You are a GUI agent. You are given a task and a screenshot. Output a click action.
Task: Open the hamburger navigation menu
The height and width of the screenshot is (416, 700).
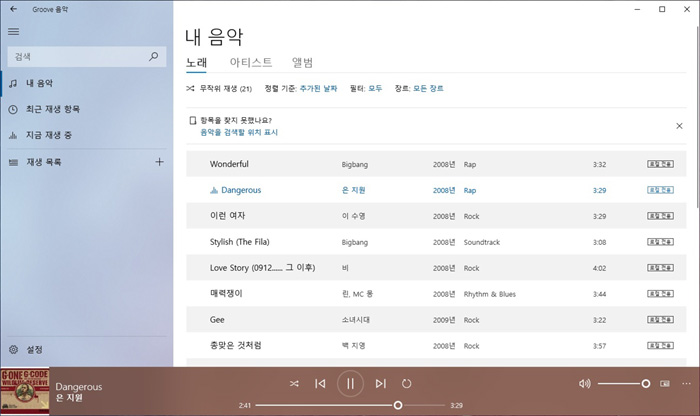click(x=13, y=31)
